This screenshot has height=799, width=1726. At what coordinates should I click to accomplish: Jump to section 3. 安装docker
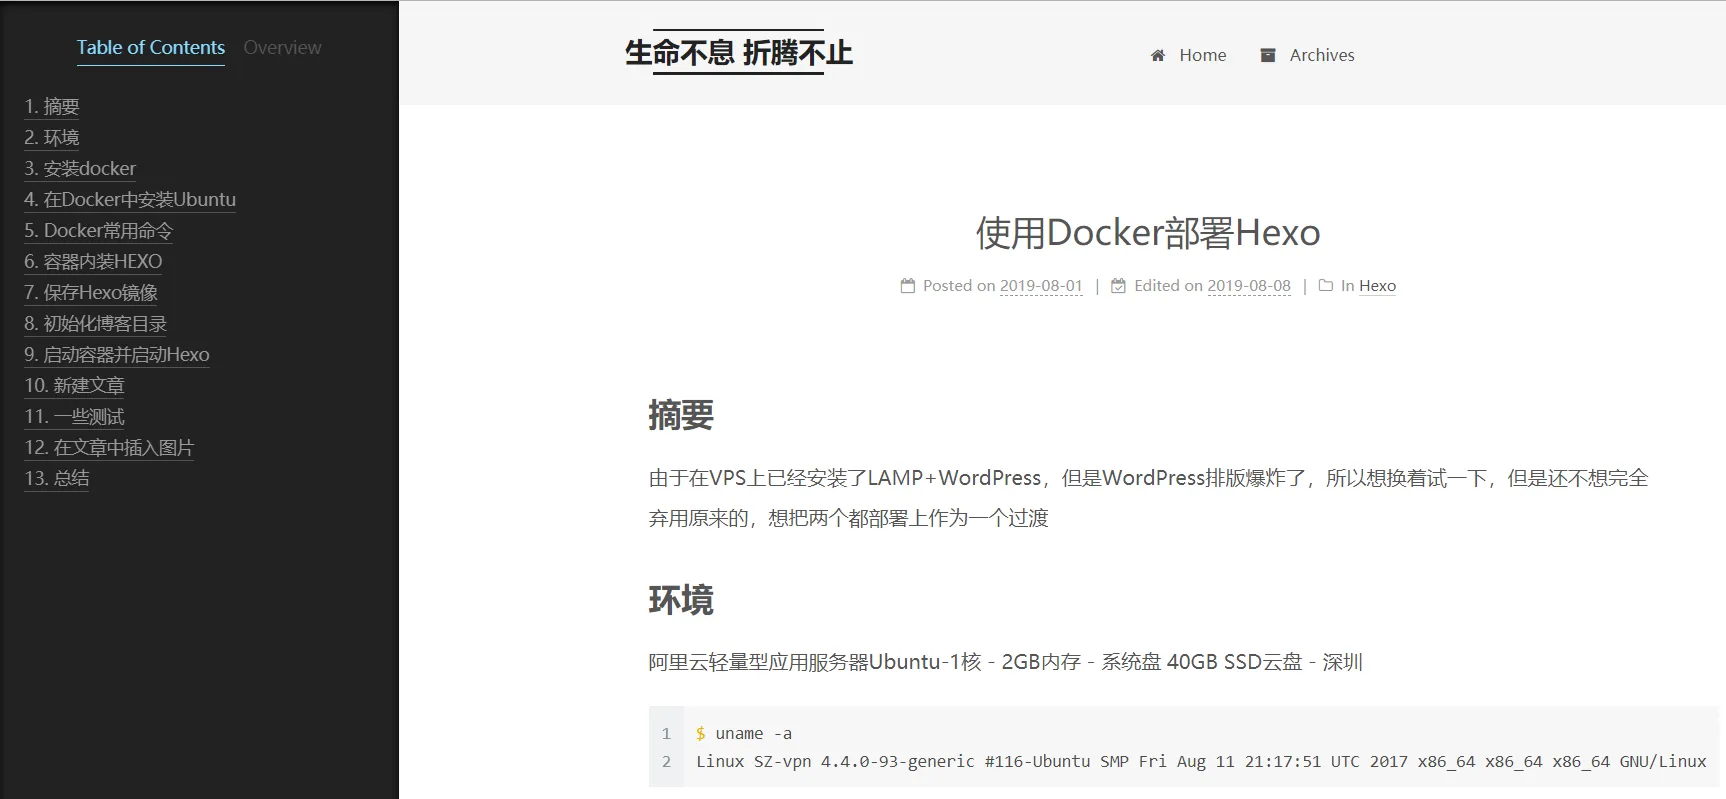tap(80, 169)
